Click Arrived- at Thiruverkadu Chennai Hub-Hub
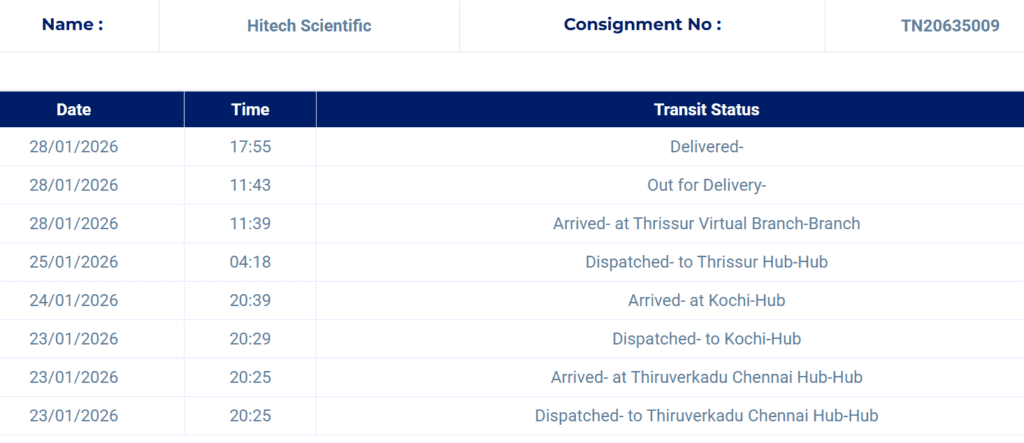1024x443 pixels. click(706, 377)
